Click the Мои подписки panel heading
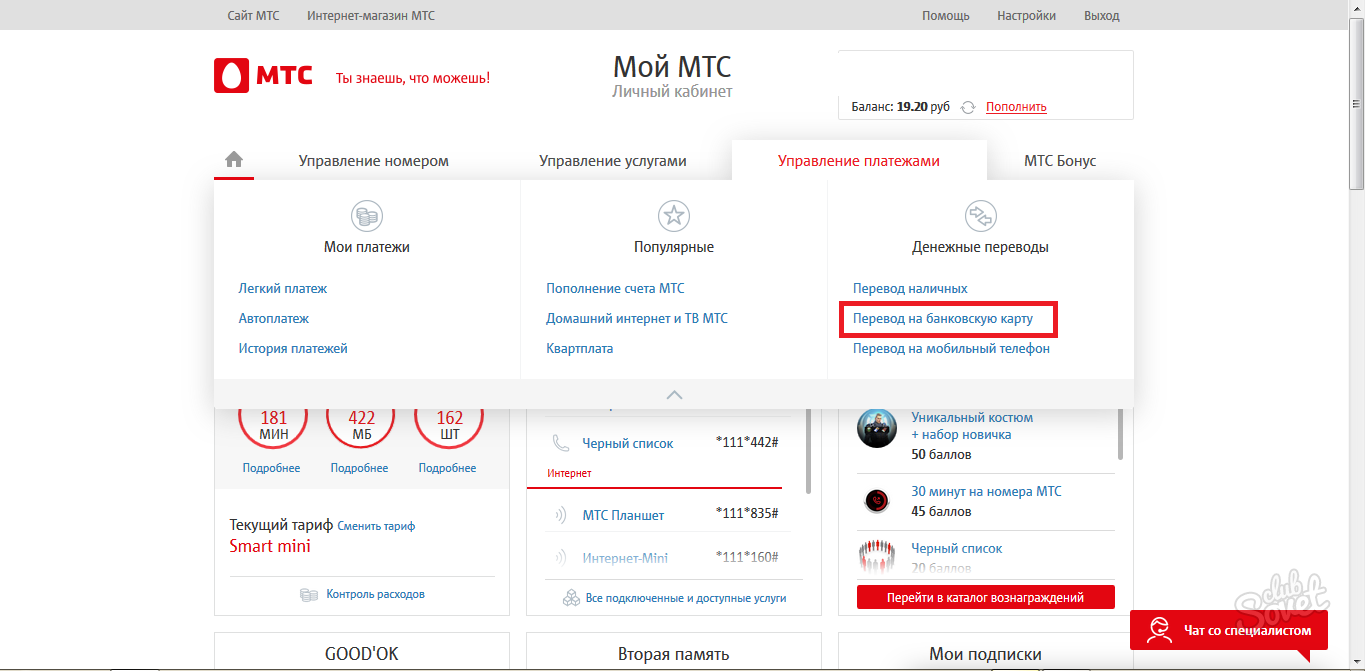Image resolution: width=1365 pixels, height=671 pixels. tap(985, 655)
